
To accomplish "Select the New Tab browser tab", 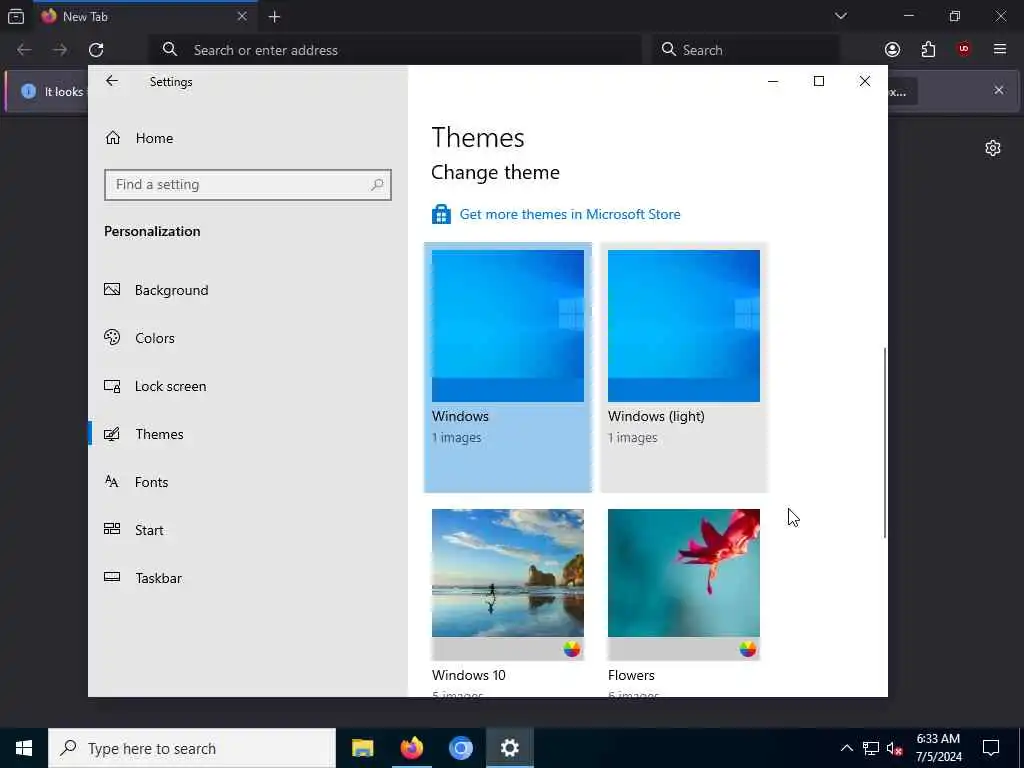I will 145,16.
